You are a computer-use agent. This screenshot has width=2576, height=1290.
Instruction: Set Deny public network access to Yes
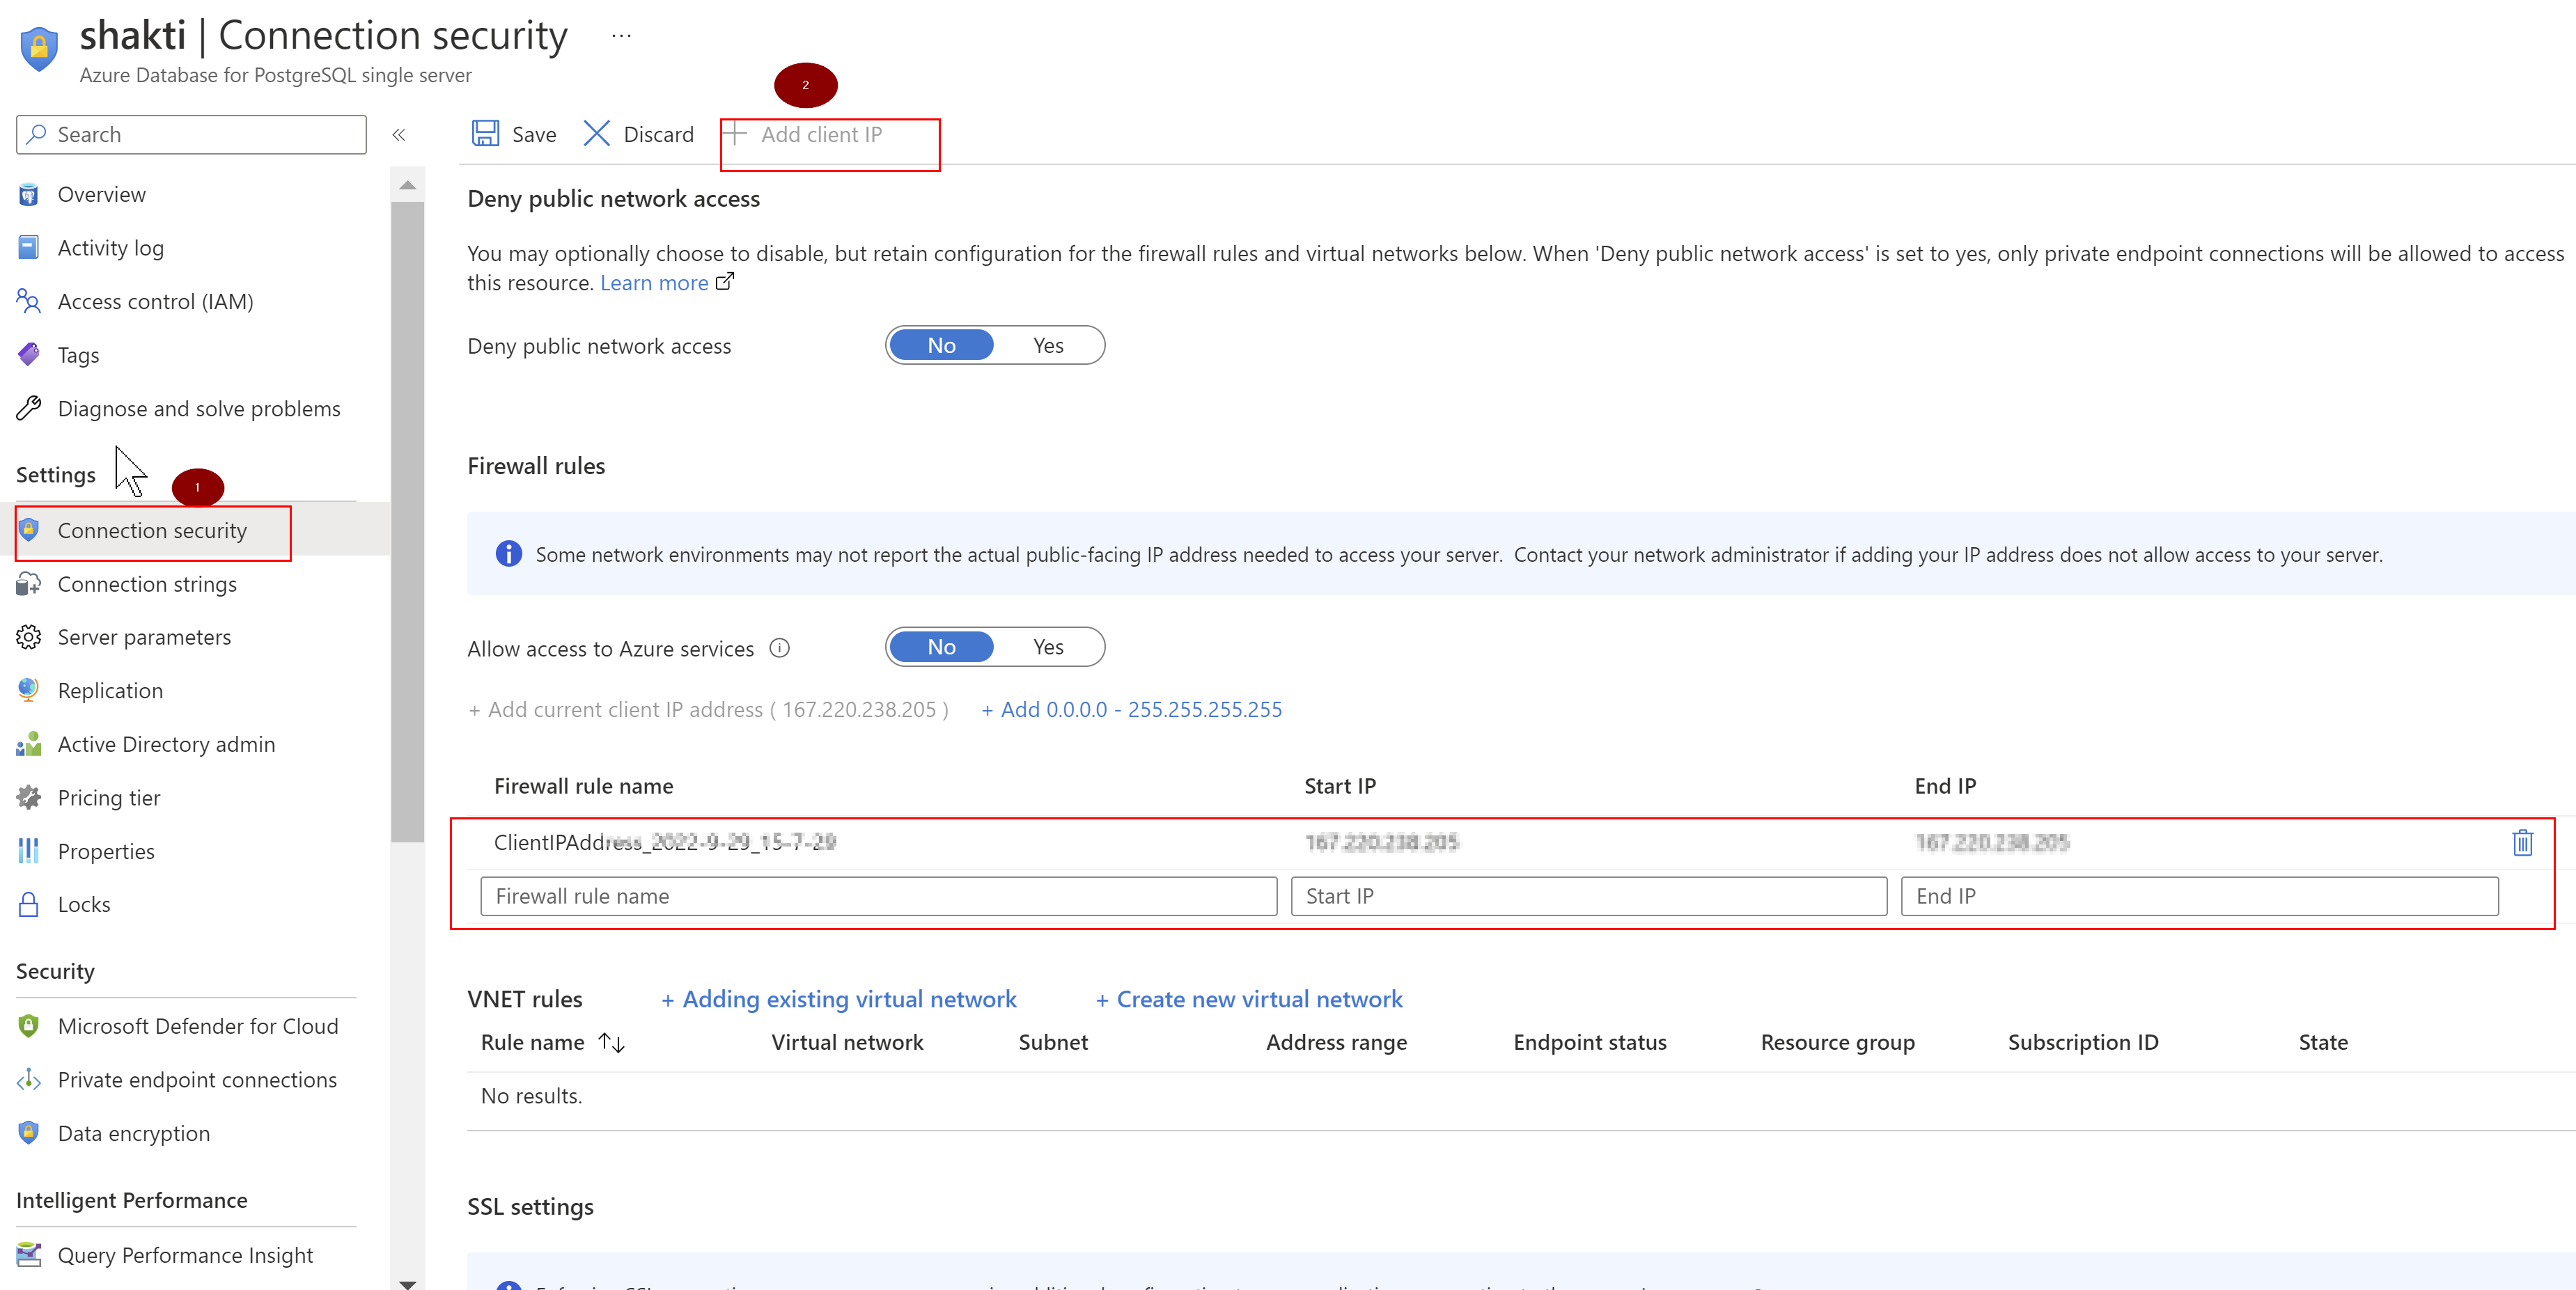(1048, 345)
